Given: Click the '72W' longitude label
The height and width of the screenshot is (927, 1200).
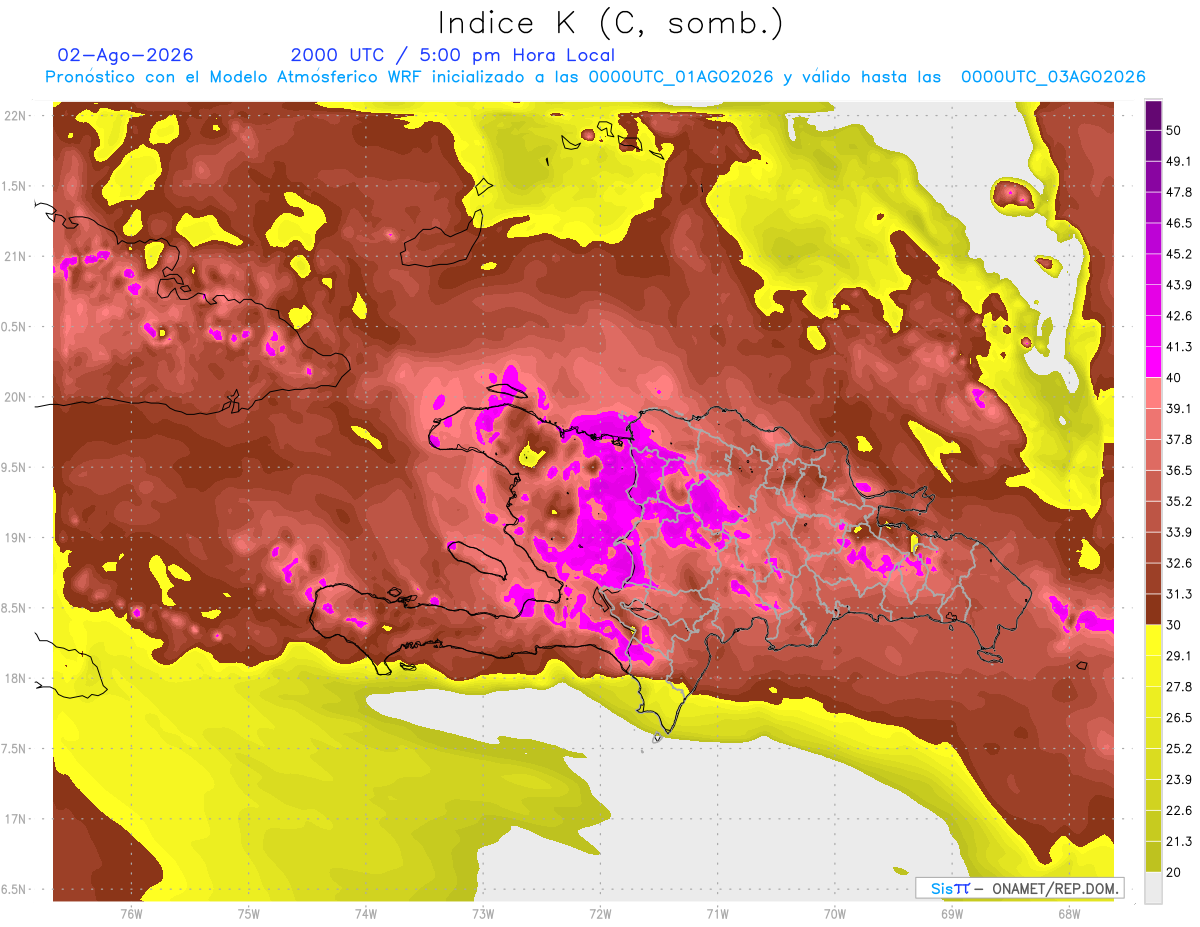Looking at the screenshot, I should (x=600, y=914).
